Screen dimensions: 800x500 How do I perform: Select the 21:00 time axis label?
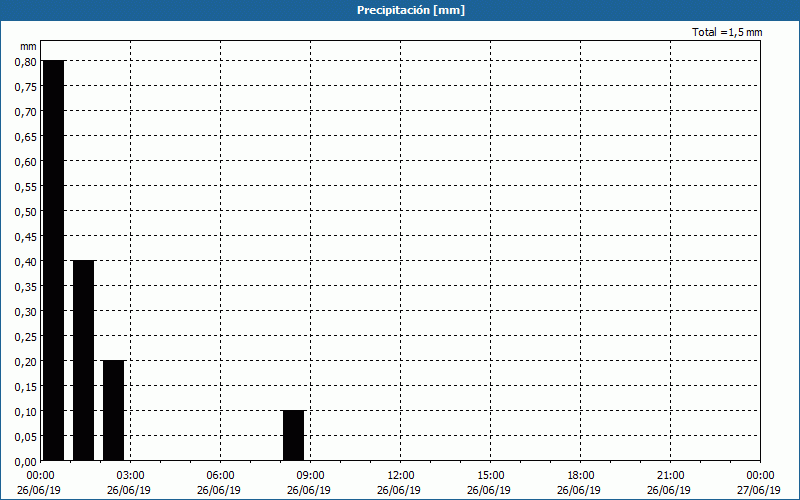(671, 475)
